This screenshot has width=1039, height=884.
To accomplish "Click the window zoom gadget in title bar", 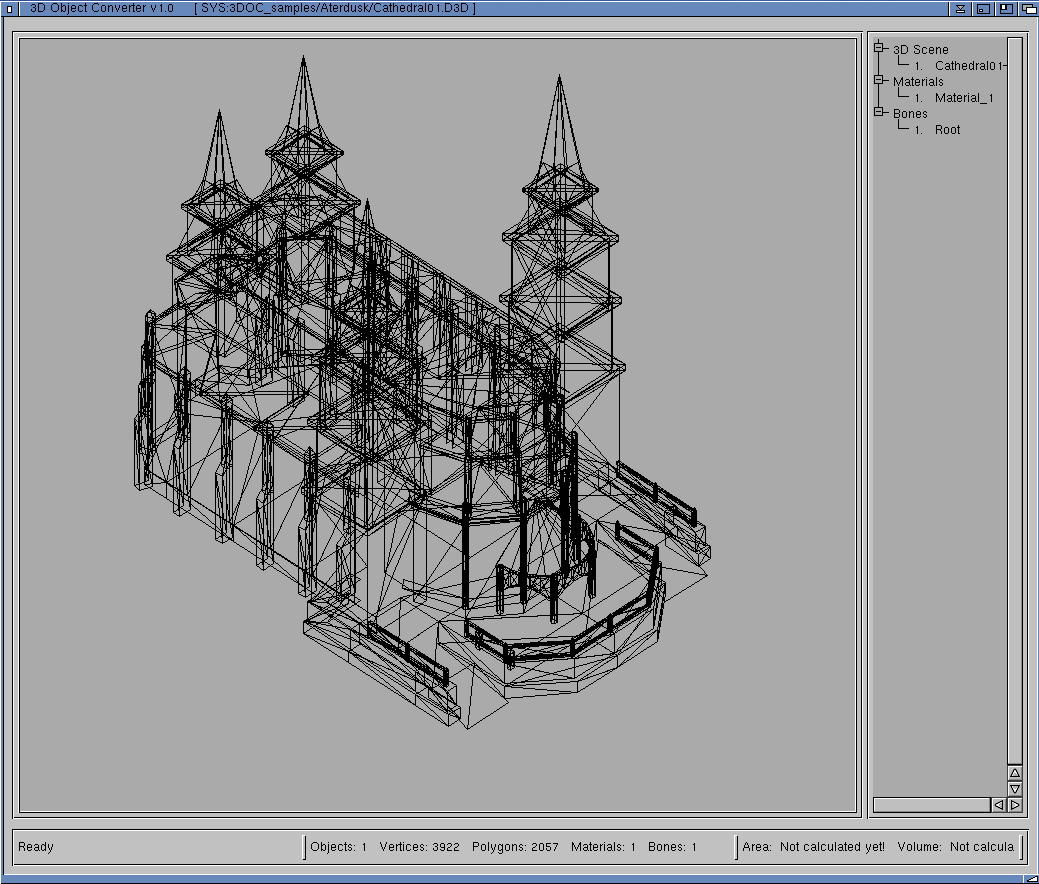I will (x=1007, y=8).
